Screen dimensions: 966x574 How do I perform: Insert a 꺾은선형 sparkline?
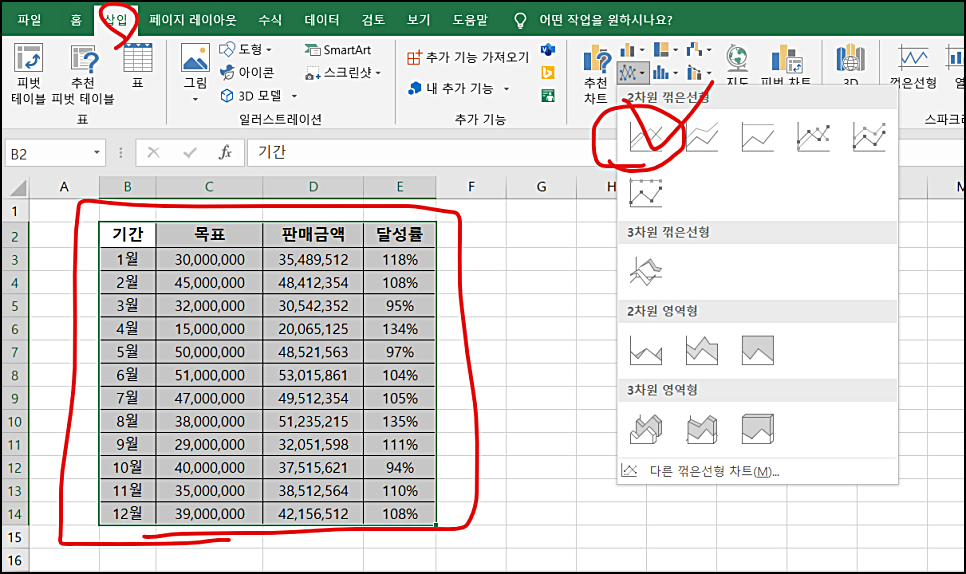[913, 67]
